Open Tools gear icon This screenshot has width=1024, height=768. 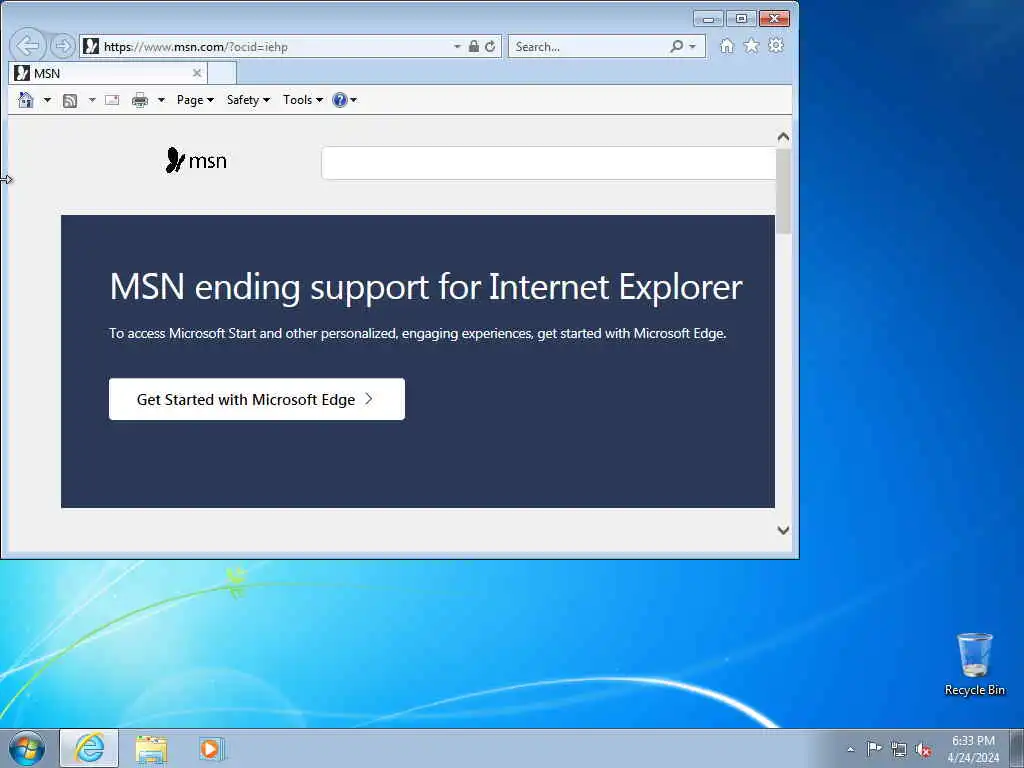pos(776,46)
